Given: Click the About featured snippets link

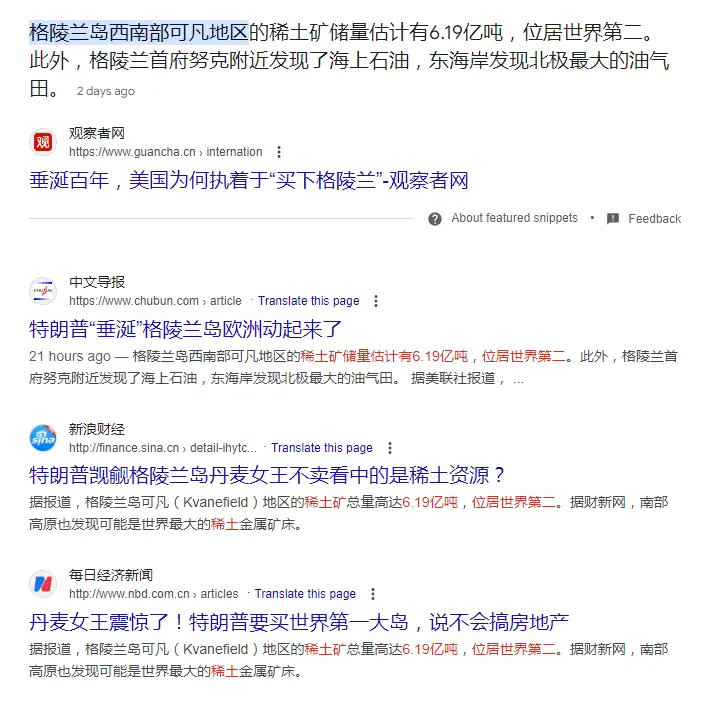Looking at the screenshot, I should click(x=514, y=219).
